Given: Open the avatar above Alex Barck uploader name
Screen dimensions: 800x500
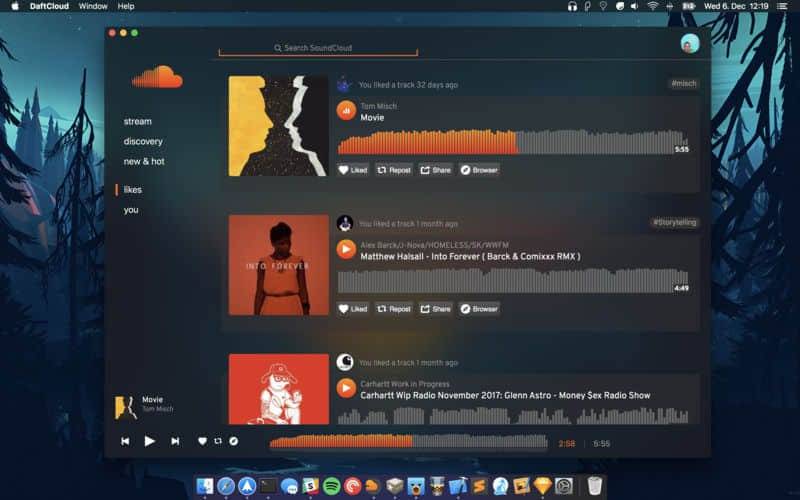Looking at the screenshot, I should (345, 223).
